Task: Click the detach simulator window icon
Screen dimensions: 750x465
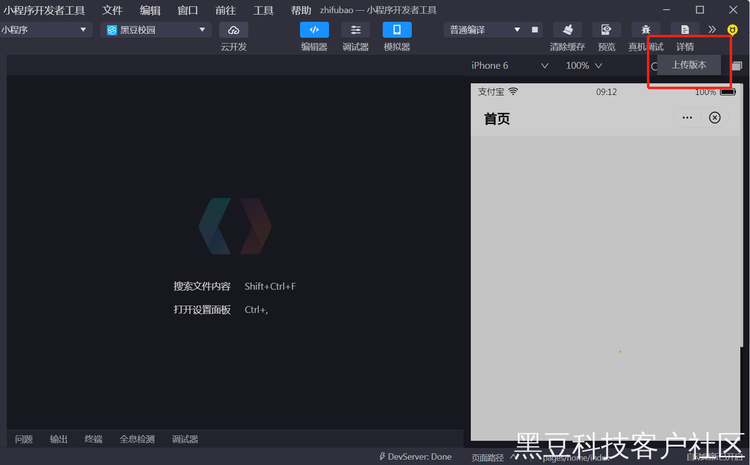Action: point(737,66)
